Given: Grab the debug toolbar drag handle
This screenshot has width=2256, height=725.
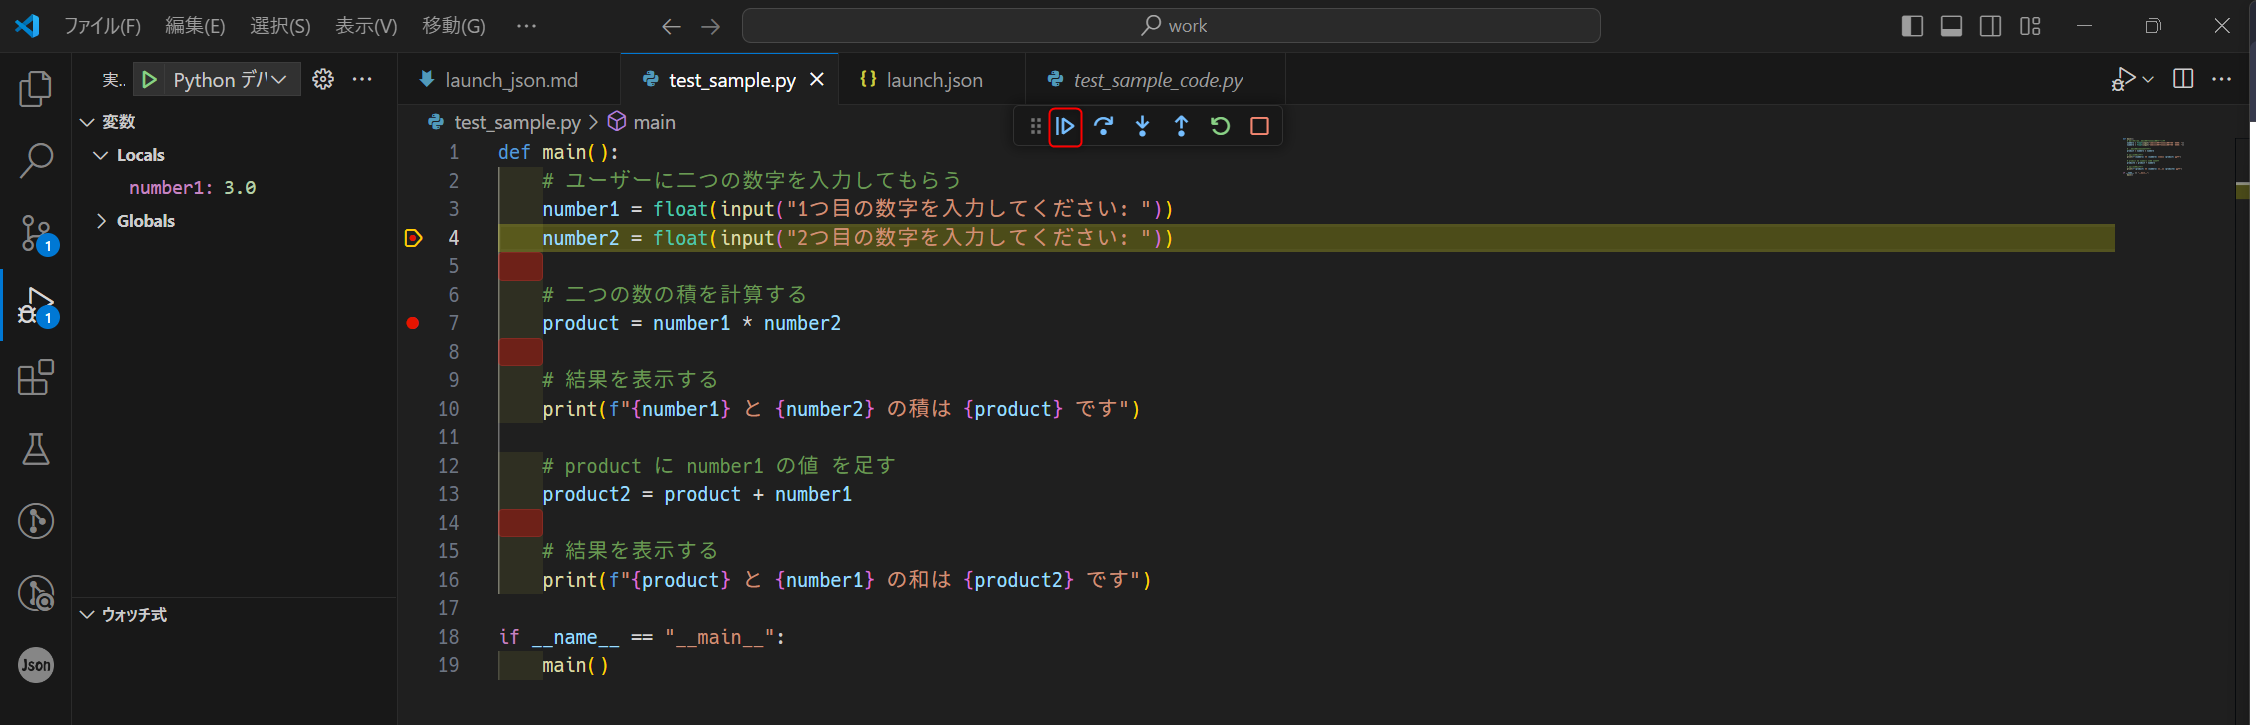Looking at the screenshot, I should (1035, 126).
